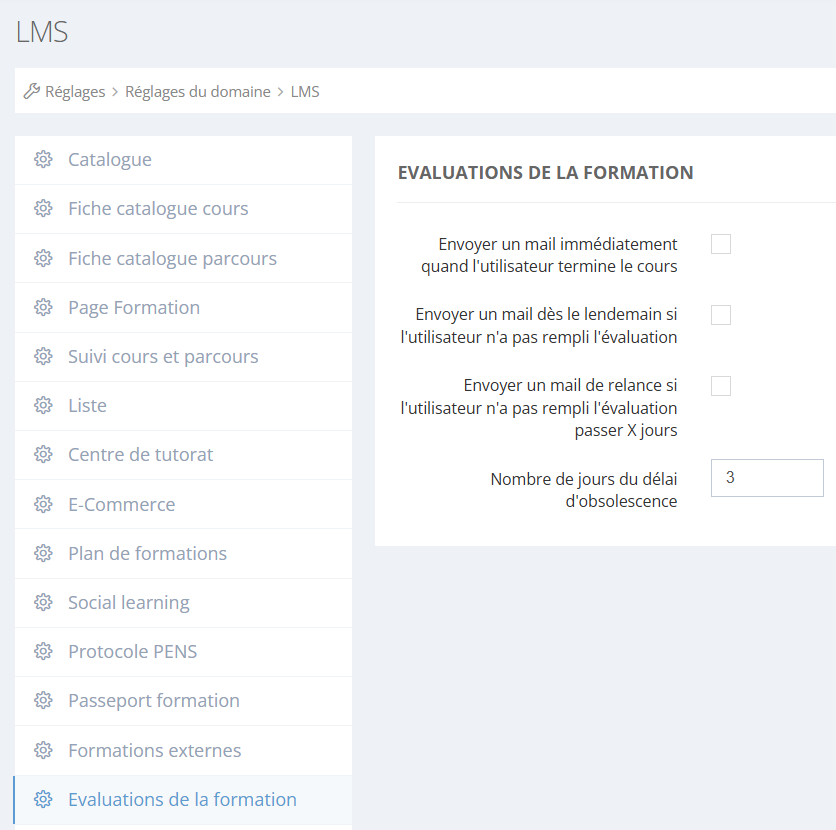
Task: Click the gear icon beside Catalogue
Action: 43,160
